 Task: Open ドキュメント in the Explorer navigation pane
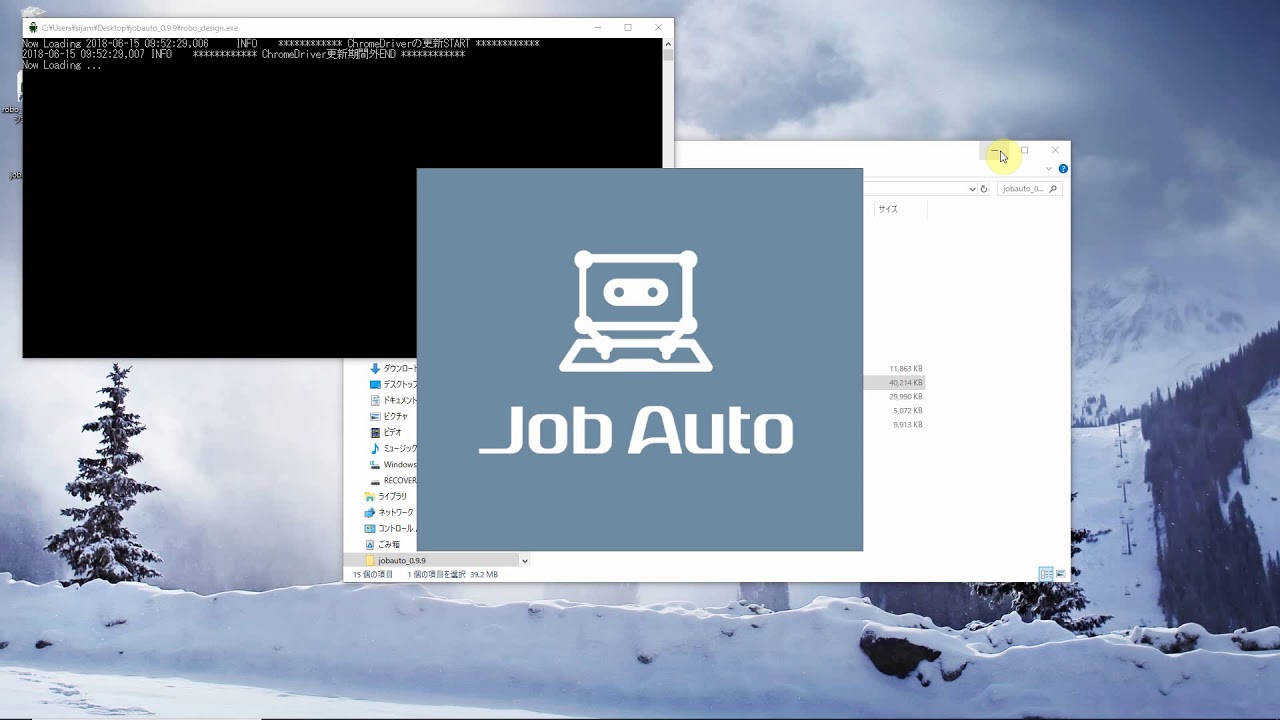393,400
